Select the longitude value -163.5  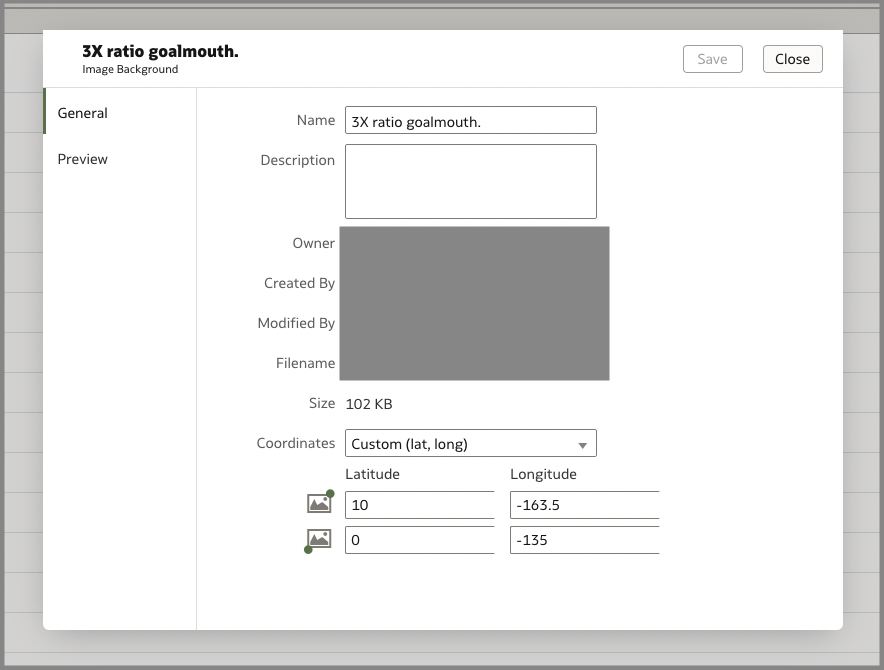point(584,505)
